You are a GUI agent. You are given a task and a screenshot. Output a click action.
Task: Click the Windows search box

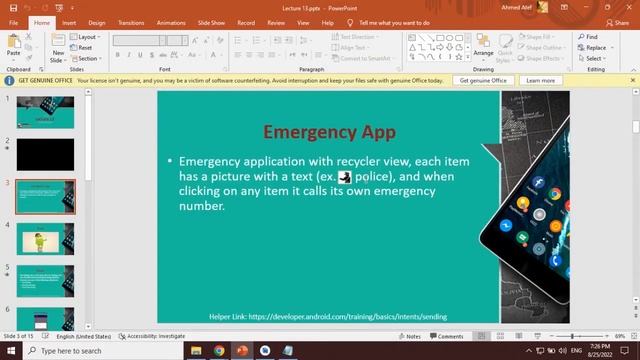tap(104, 351)
